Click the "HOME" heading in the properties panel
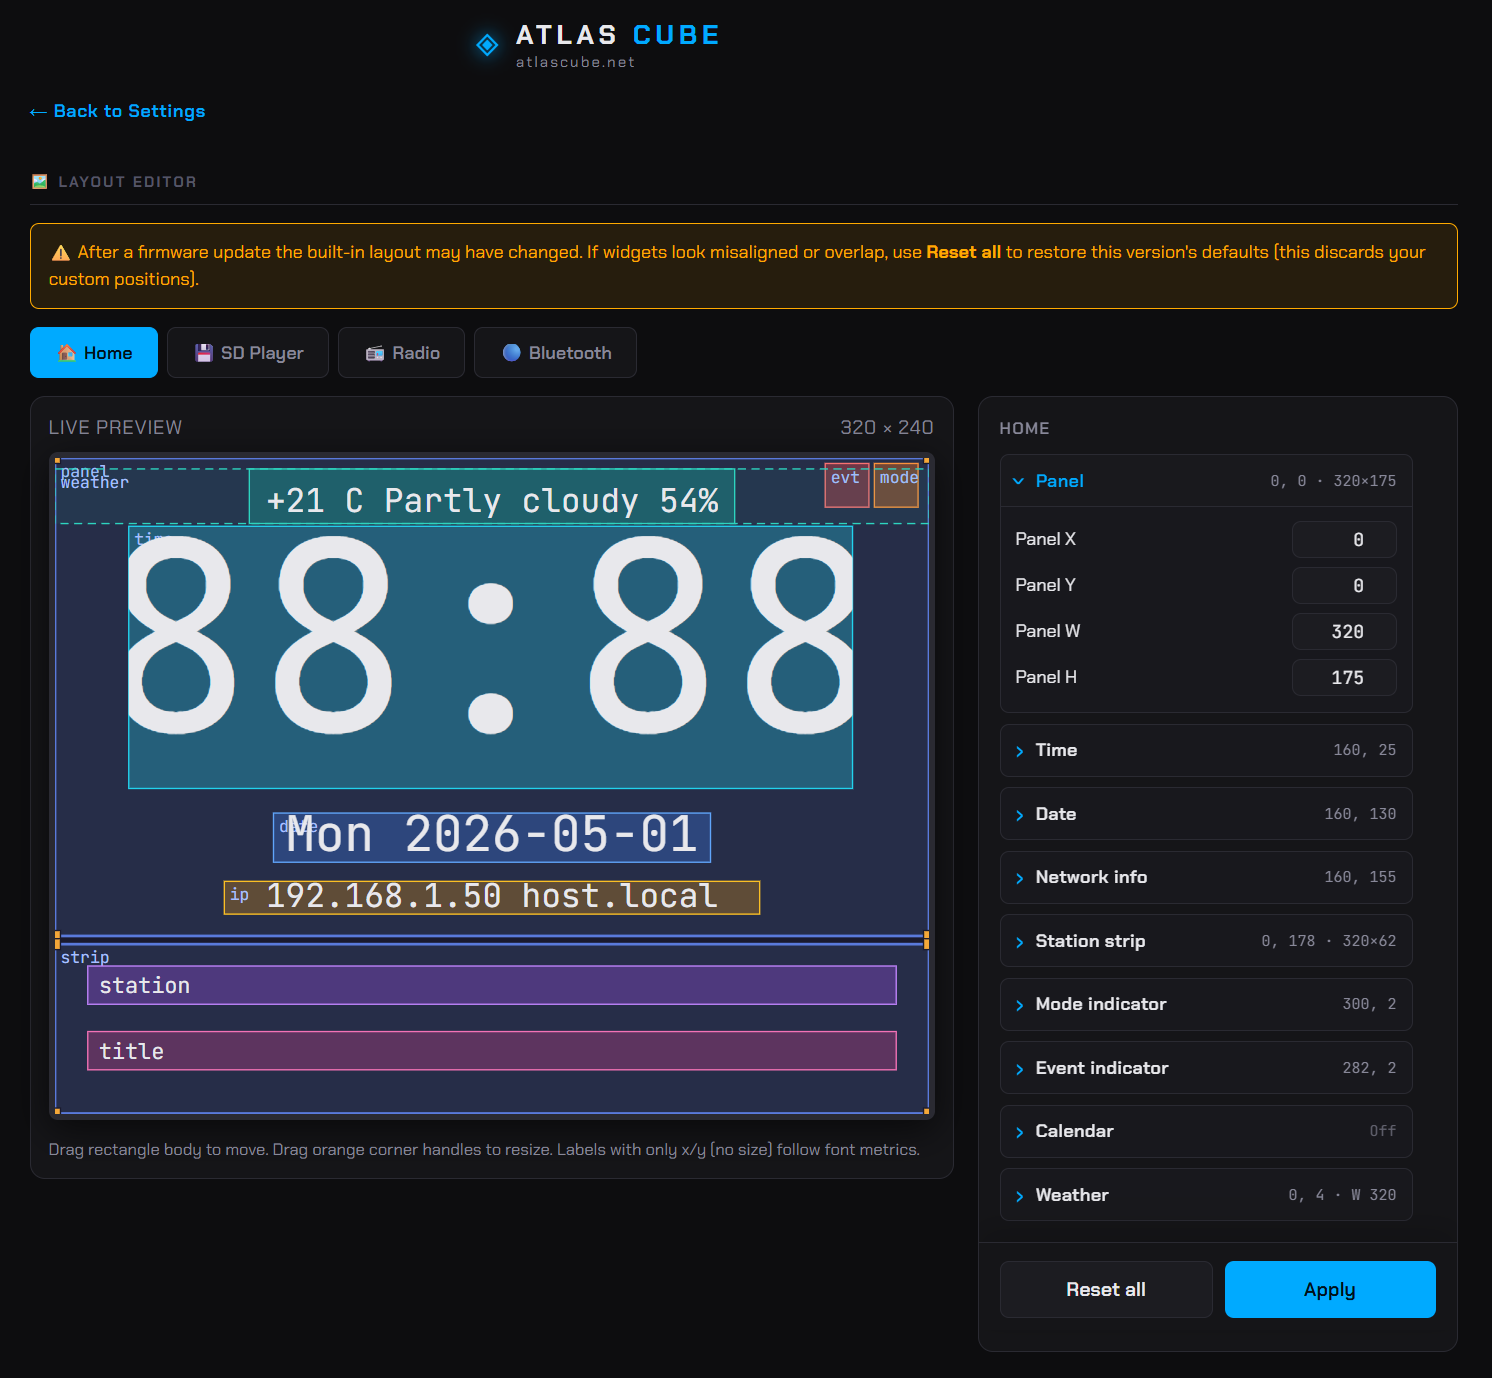This screenshot has height=1378, width=1492. [x=1025, y=429]
